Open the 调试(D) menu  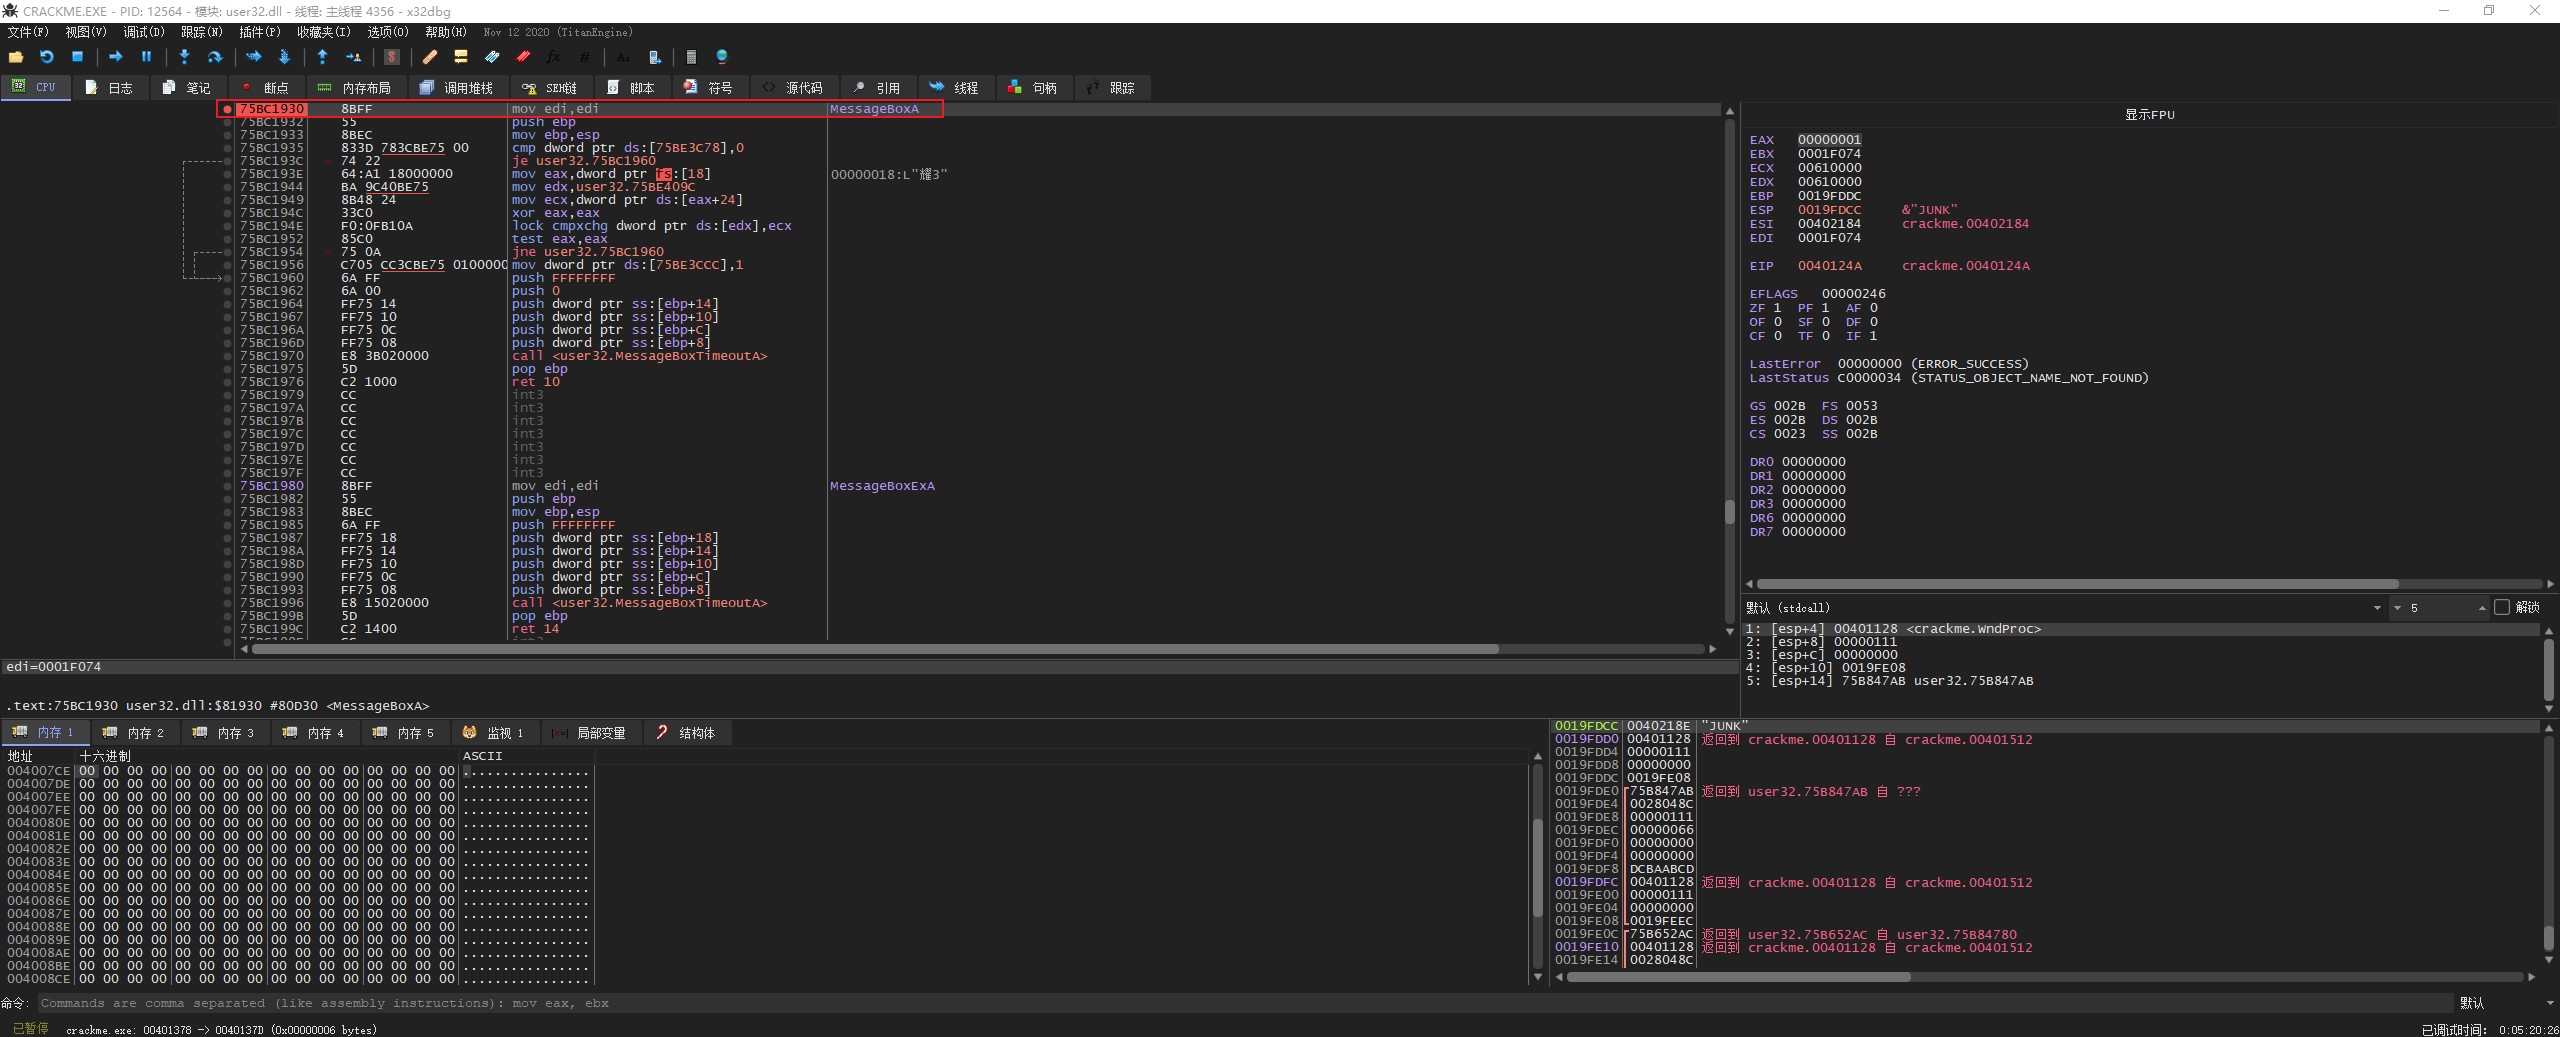point(143,32)
